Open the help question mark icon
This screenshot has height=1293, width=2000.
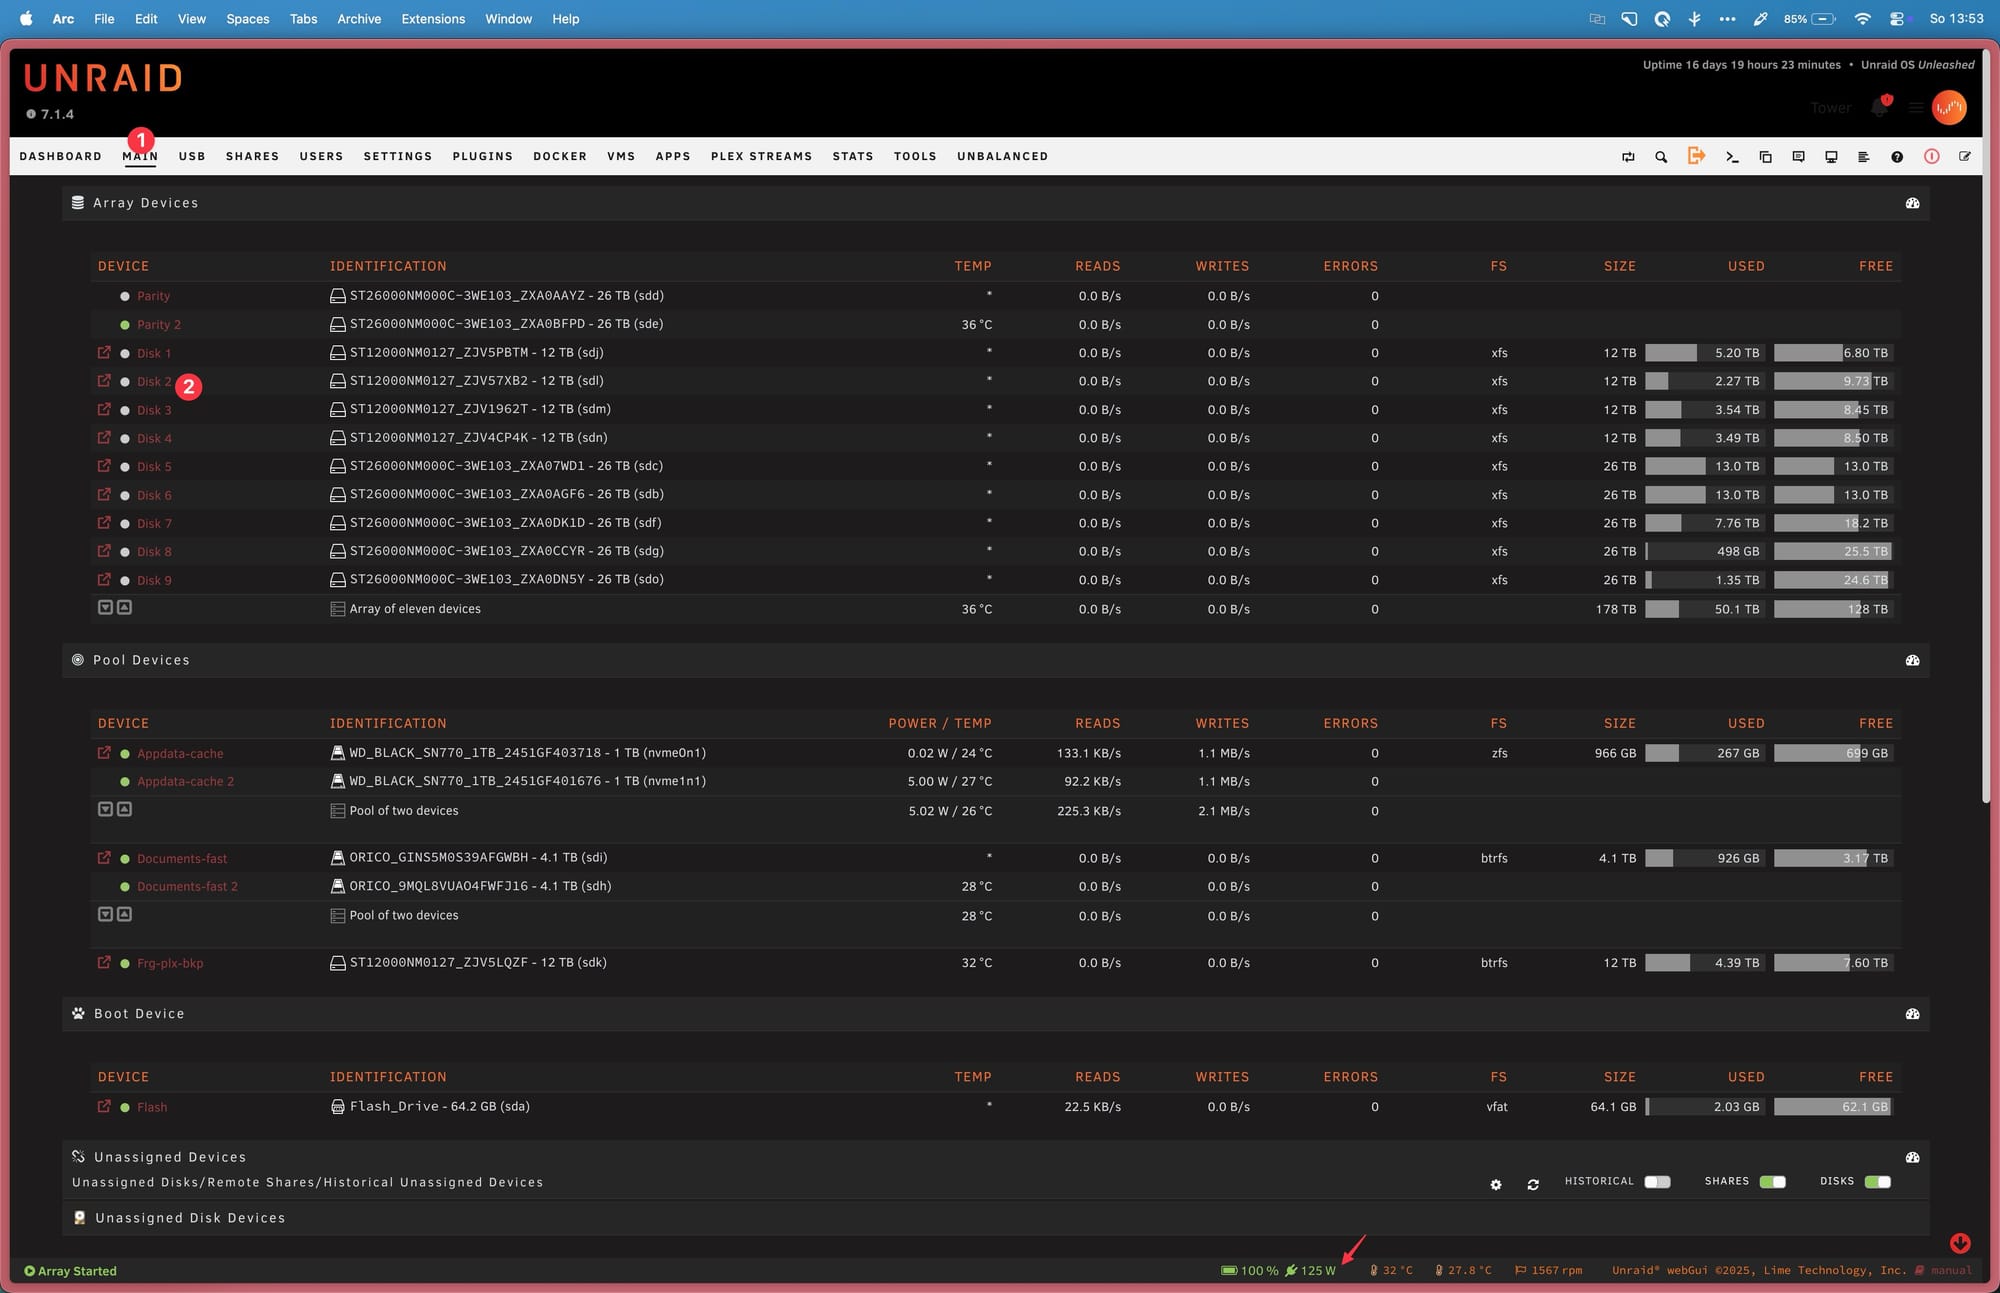1897,157
